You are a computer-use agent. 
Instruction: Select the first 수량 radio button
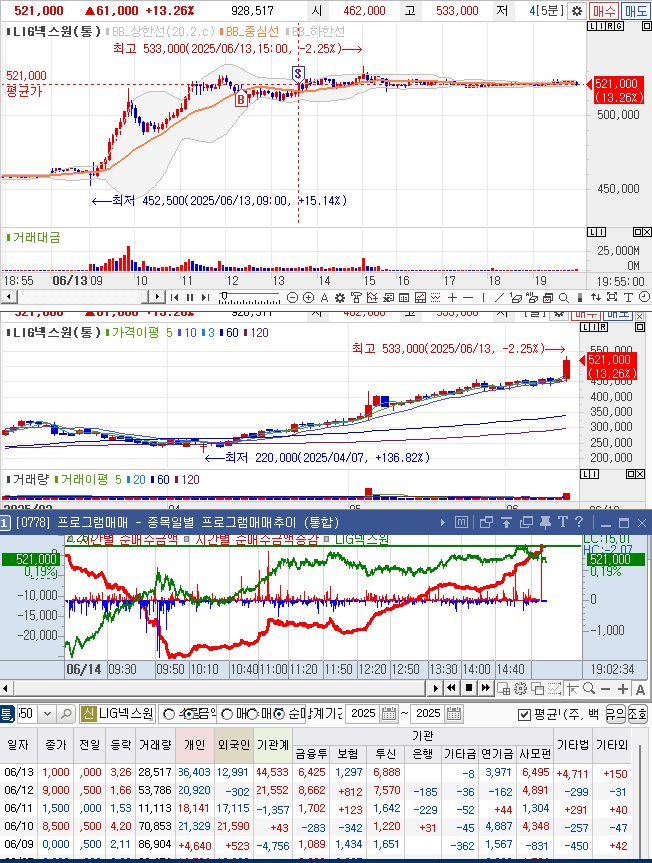tap(169, 714)
